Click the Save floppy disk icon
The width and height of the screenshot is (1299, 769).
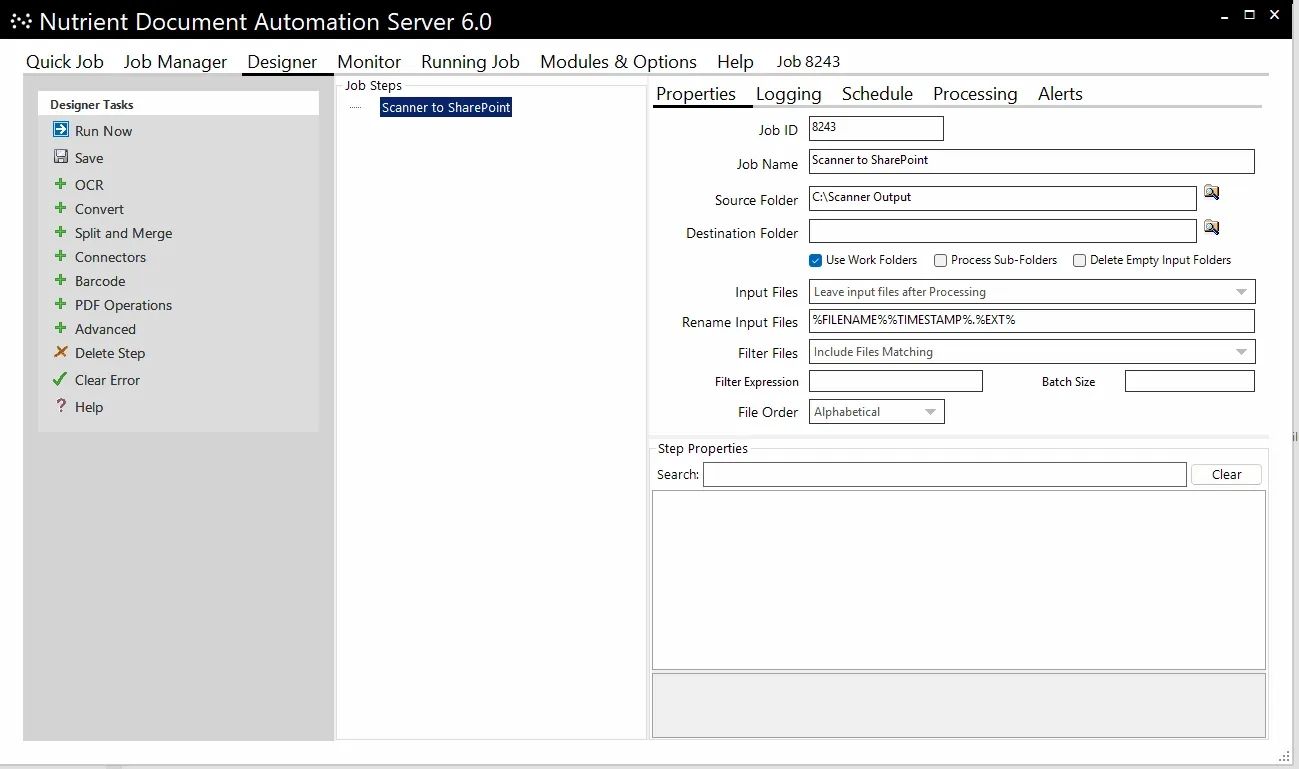[61, 157]
